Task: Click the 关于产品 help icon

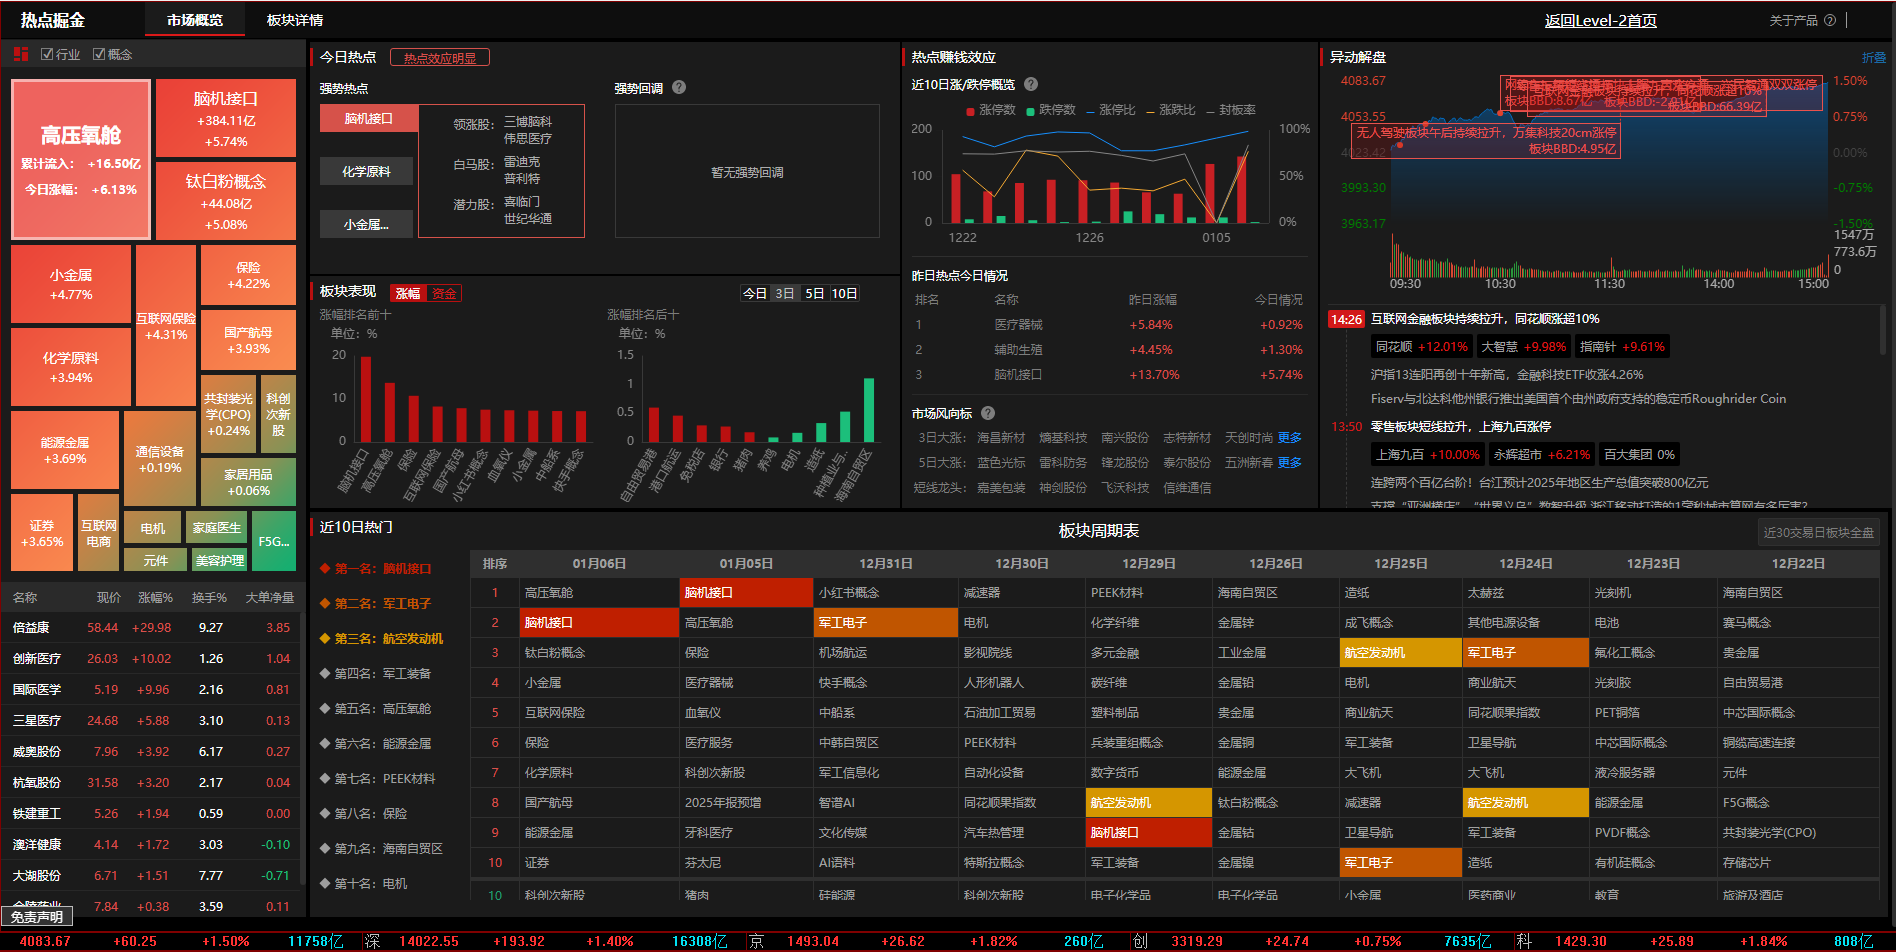Action: click(x=1830, y=20)
